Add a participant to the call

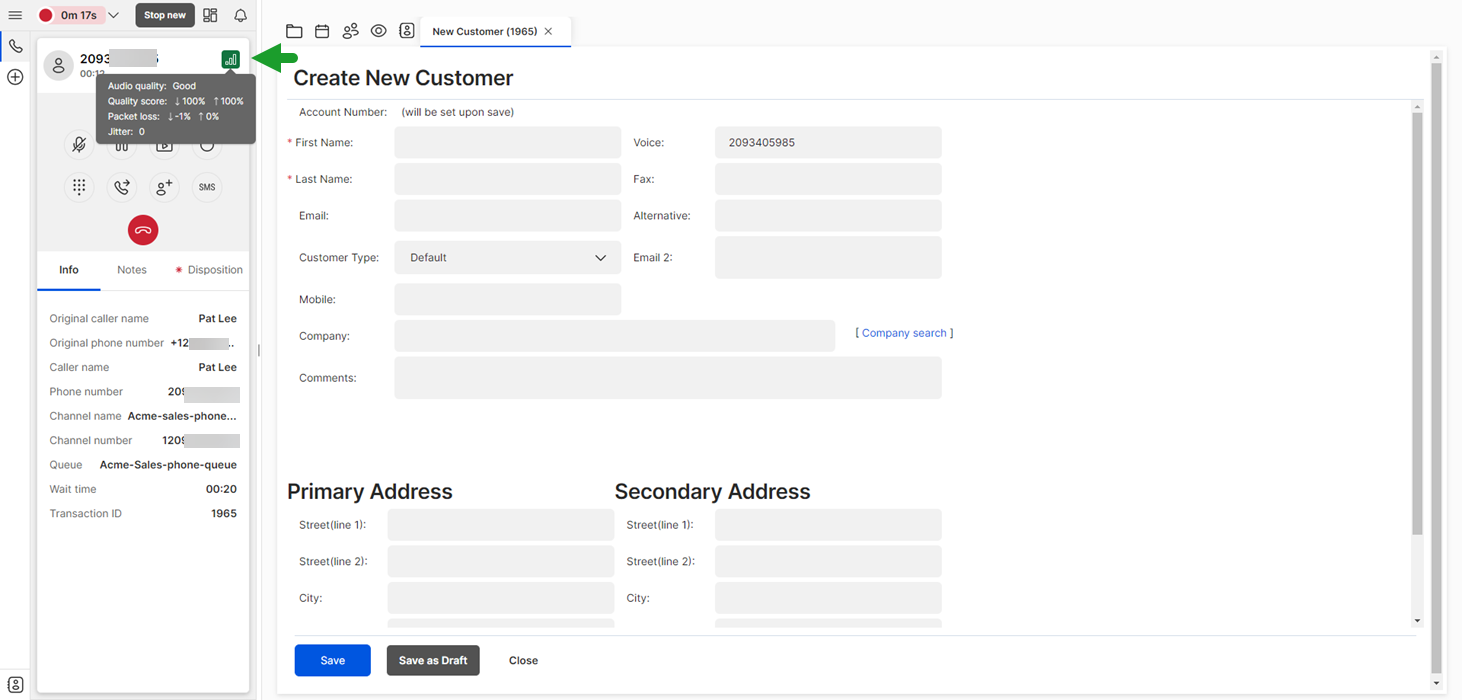click(164, 187)
